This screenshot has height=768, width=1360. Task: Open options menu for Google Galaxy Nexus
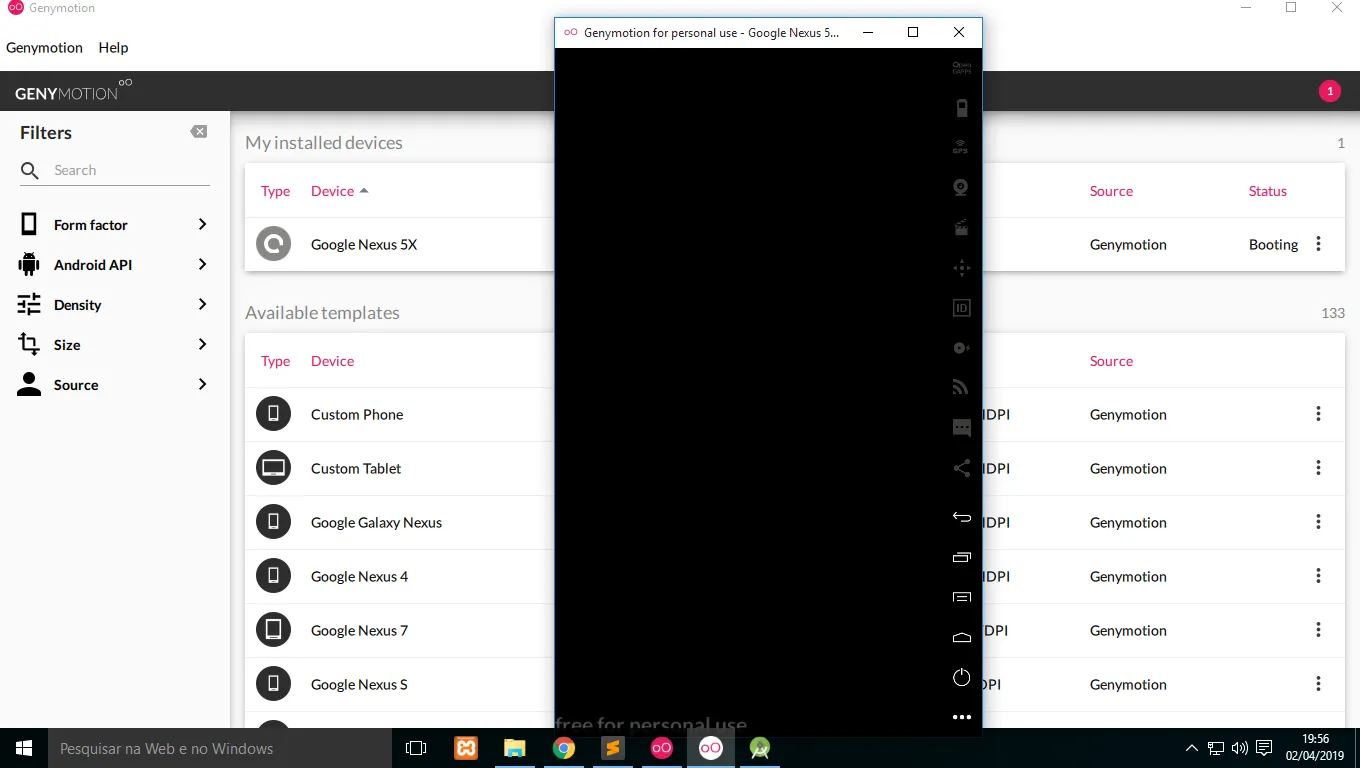click(1318, 522)
